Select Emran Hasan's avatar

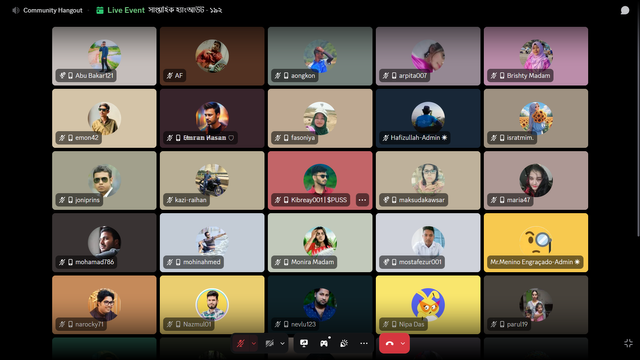click(x=212, y=118)
